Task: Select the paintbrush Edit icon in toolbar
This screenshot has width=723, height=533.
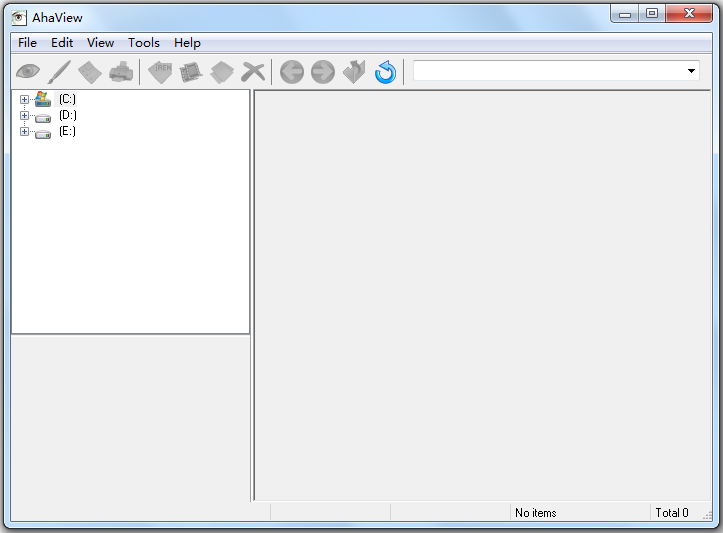Action: click(x=59, y=72)
